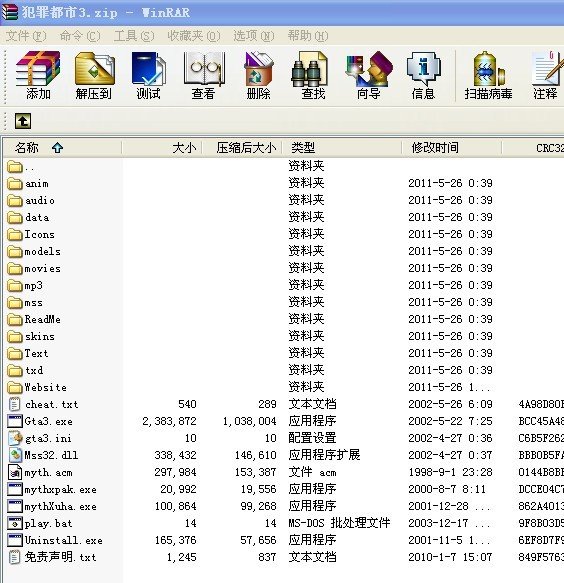Click the 解压到 (Extract to) toolbar icon
This screenshot has height=583, width=564.
point(94,76)
